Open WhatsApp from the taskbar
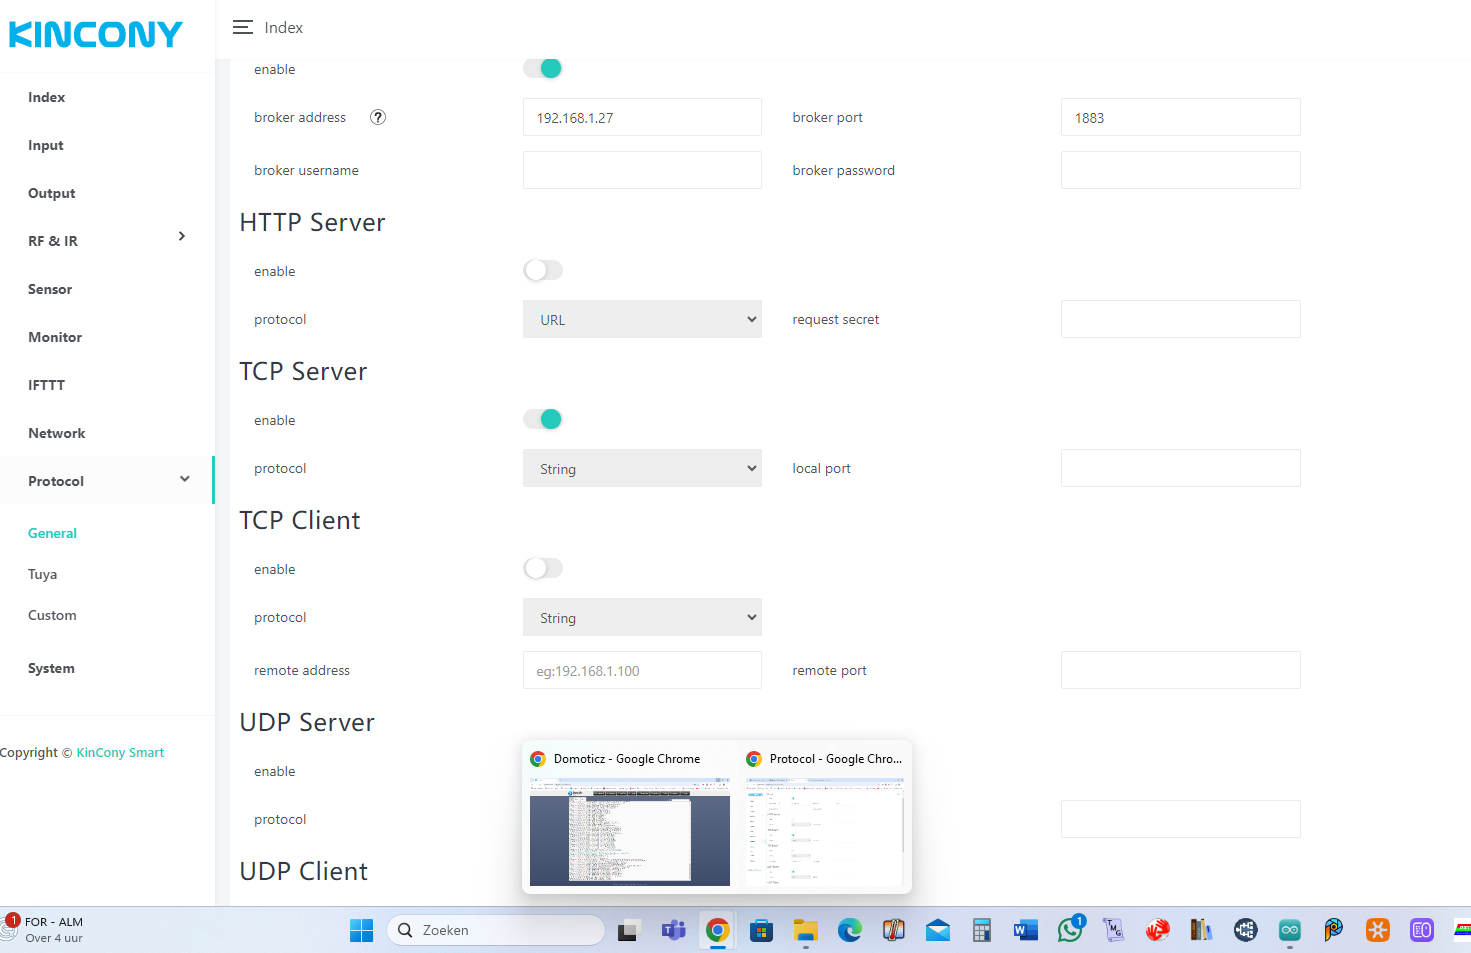Screen dimensions: 1471x953 1069,930
